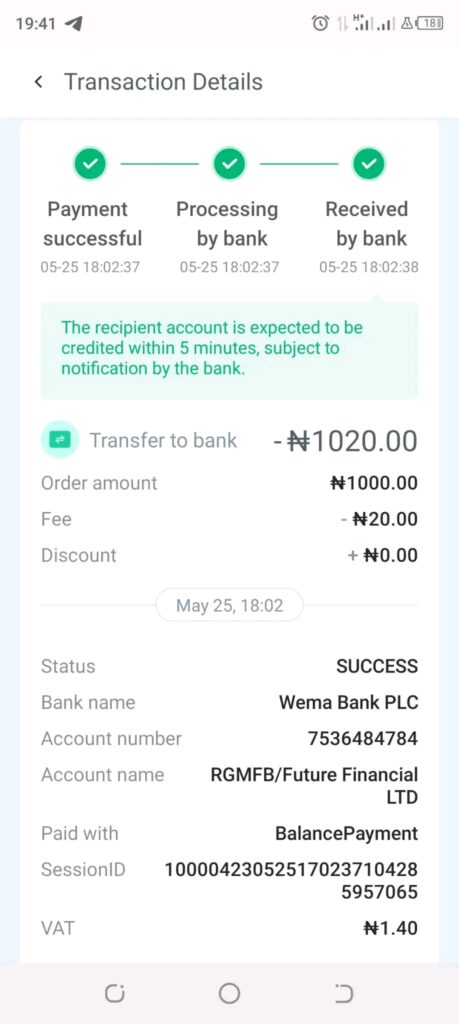Tap the alarm clock status bar icon
Image resolution: width=459 pixels, height=1024 pixels.
320,24
